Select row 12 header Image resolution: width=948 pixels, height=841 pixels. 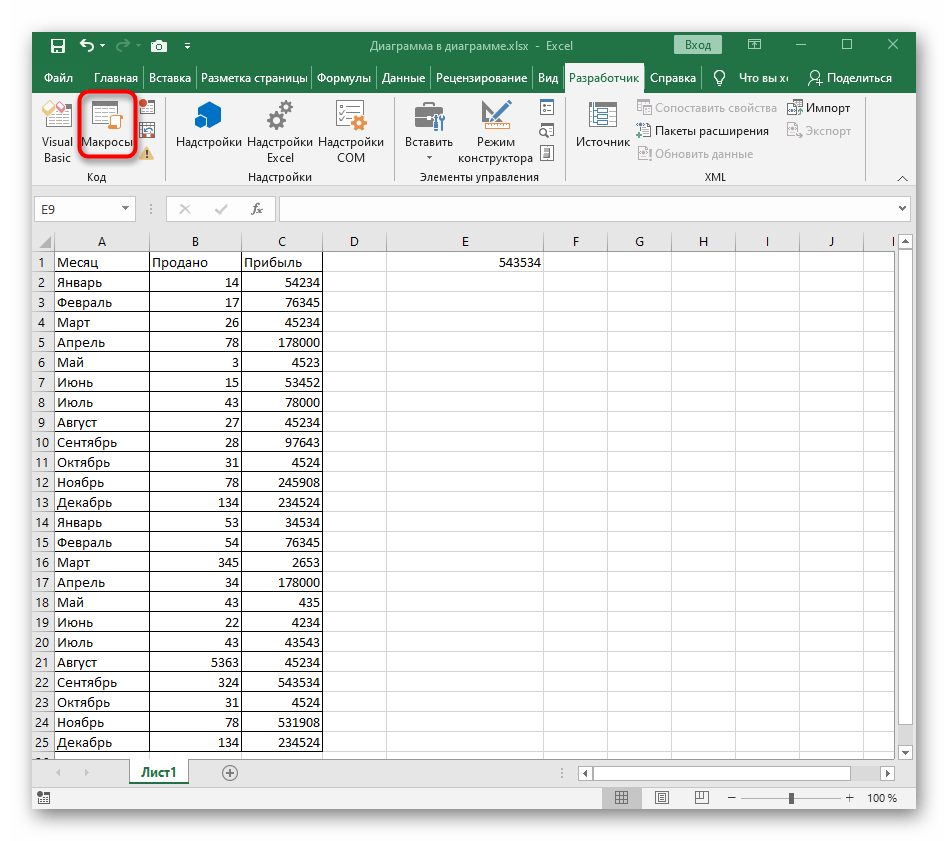[42, 482]
